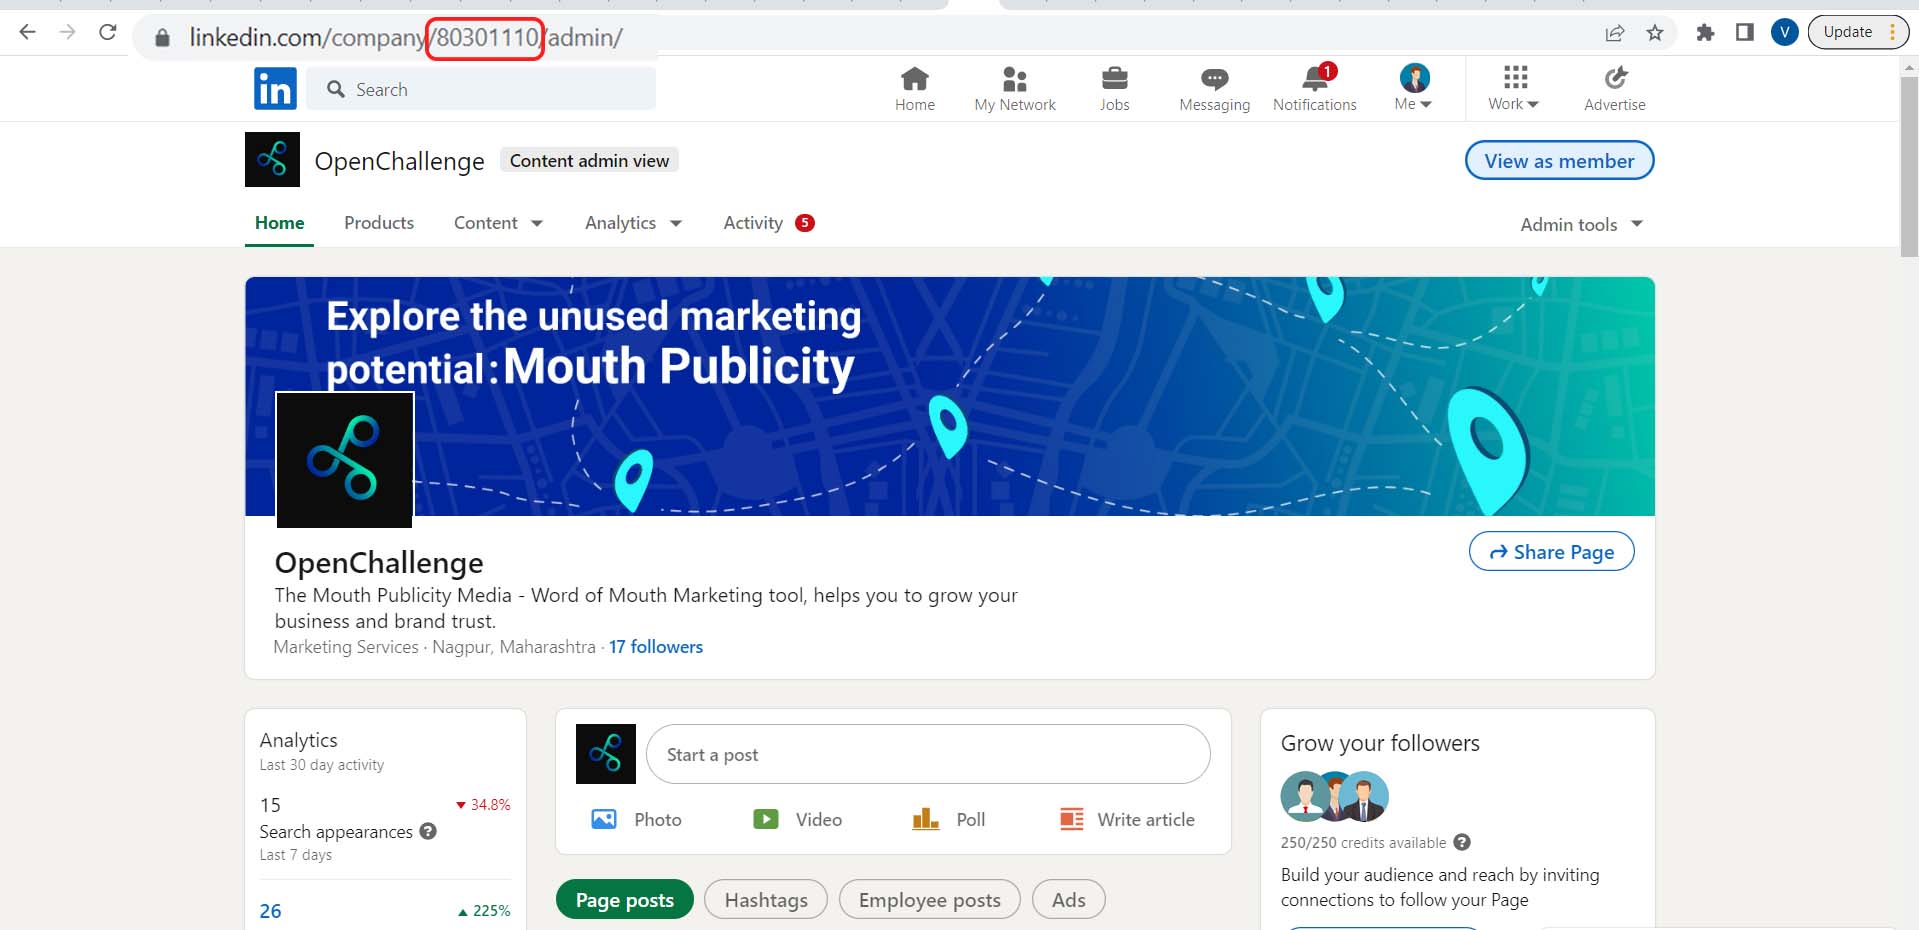Screen dimensions: 1919x930
Task: Open the Activity tab
Action: point(768,222)
